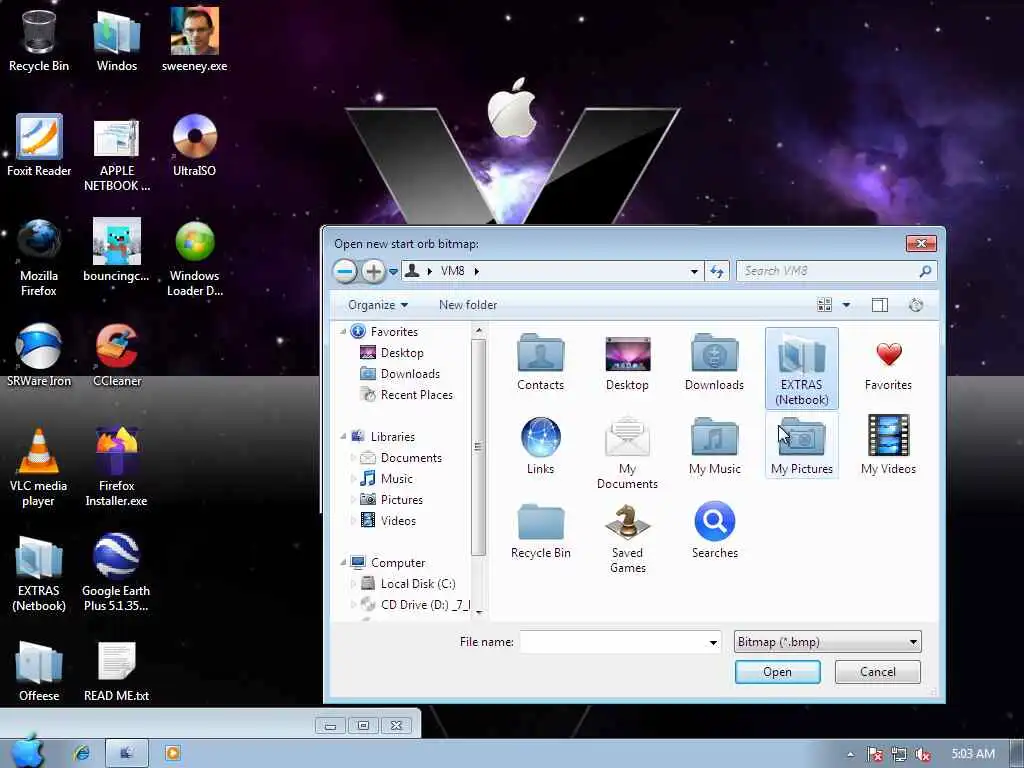Open the network tray icon
Screen dimensions: 1024x768
899,755
